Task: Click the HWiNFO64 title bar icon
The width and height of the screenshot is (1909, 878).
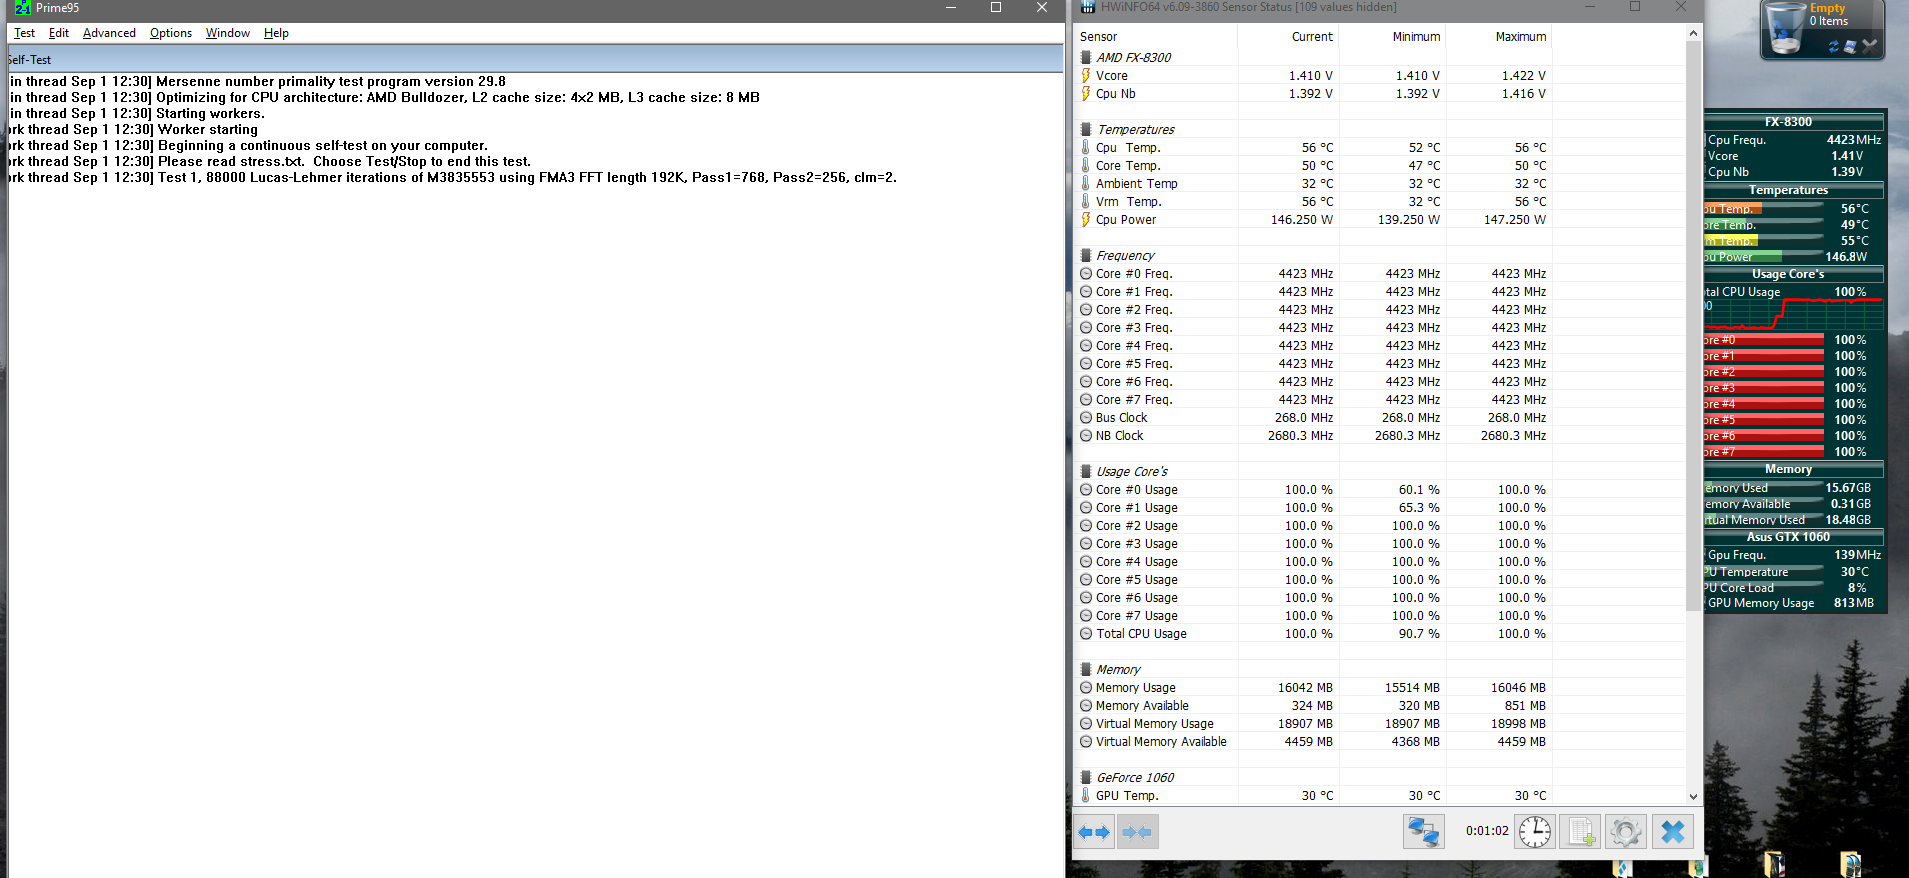Action: point(1088,7)
